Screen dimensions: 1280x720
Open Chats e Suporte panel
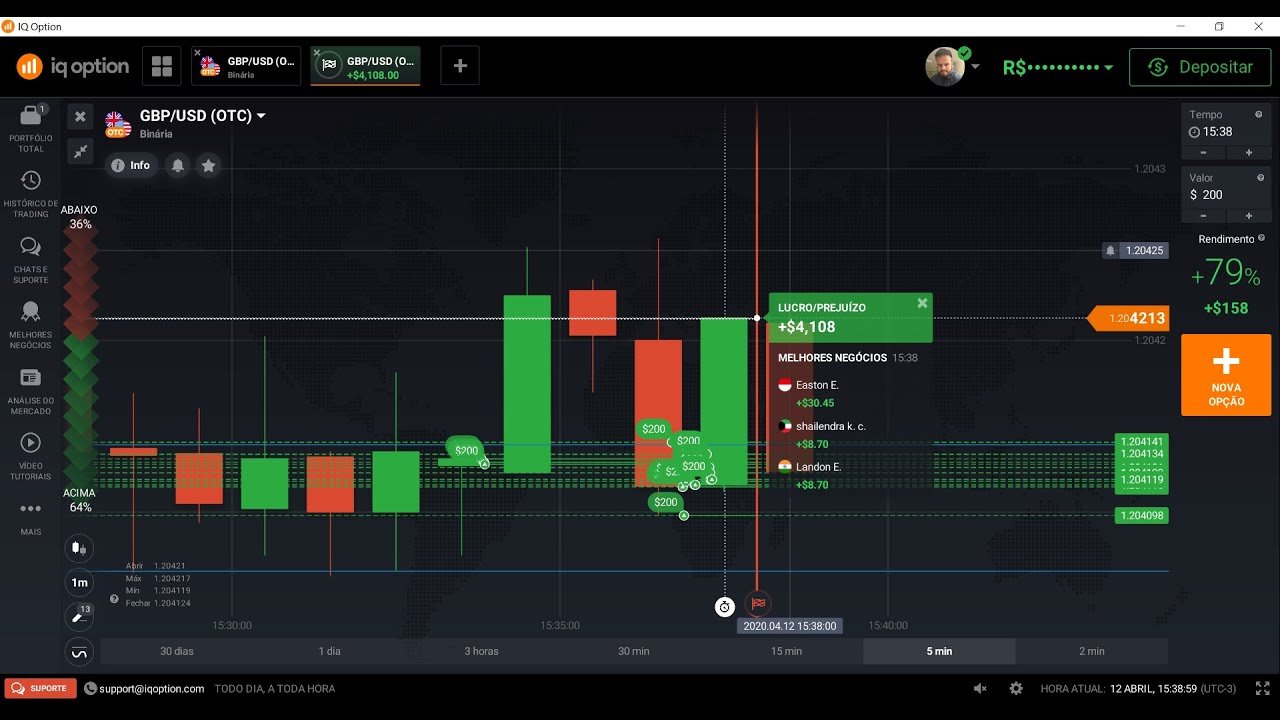pyautogui.click(x=31, y=260)
